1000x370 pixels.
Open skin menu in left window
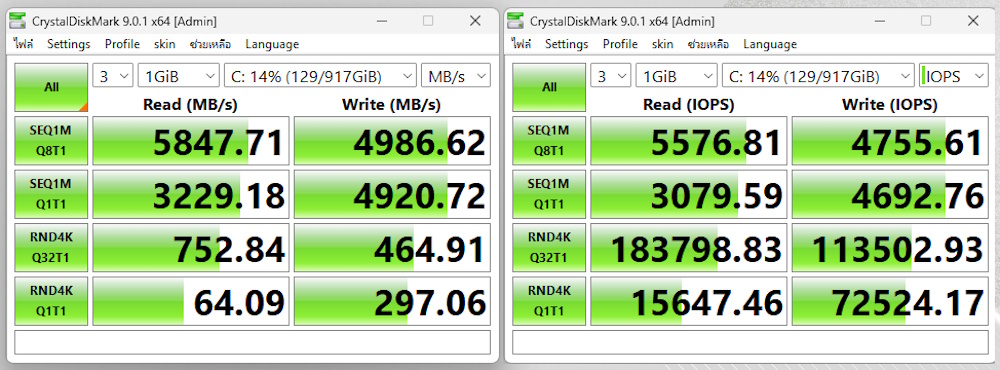coord(165,44)
